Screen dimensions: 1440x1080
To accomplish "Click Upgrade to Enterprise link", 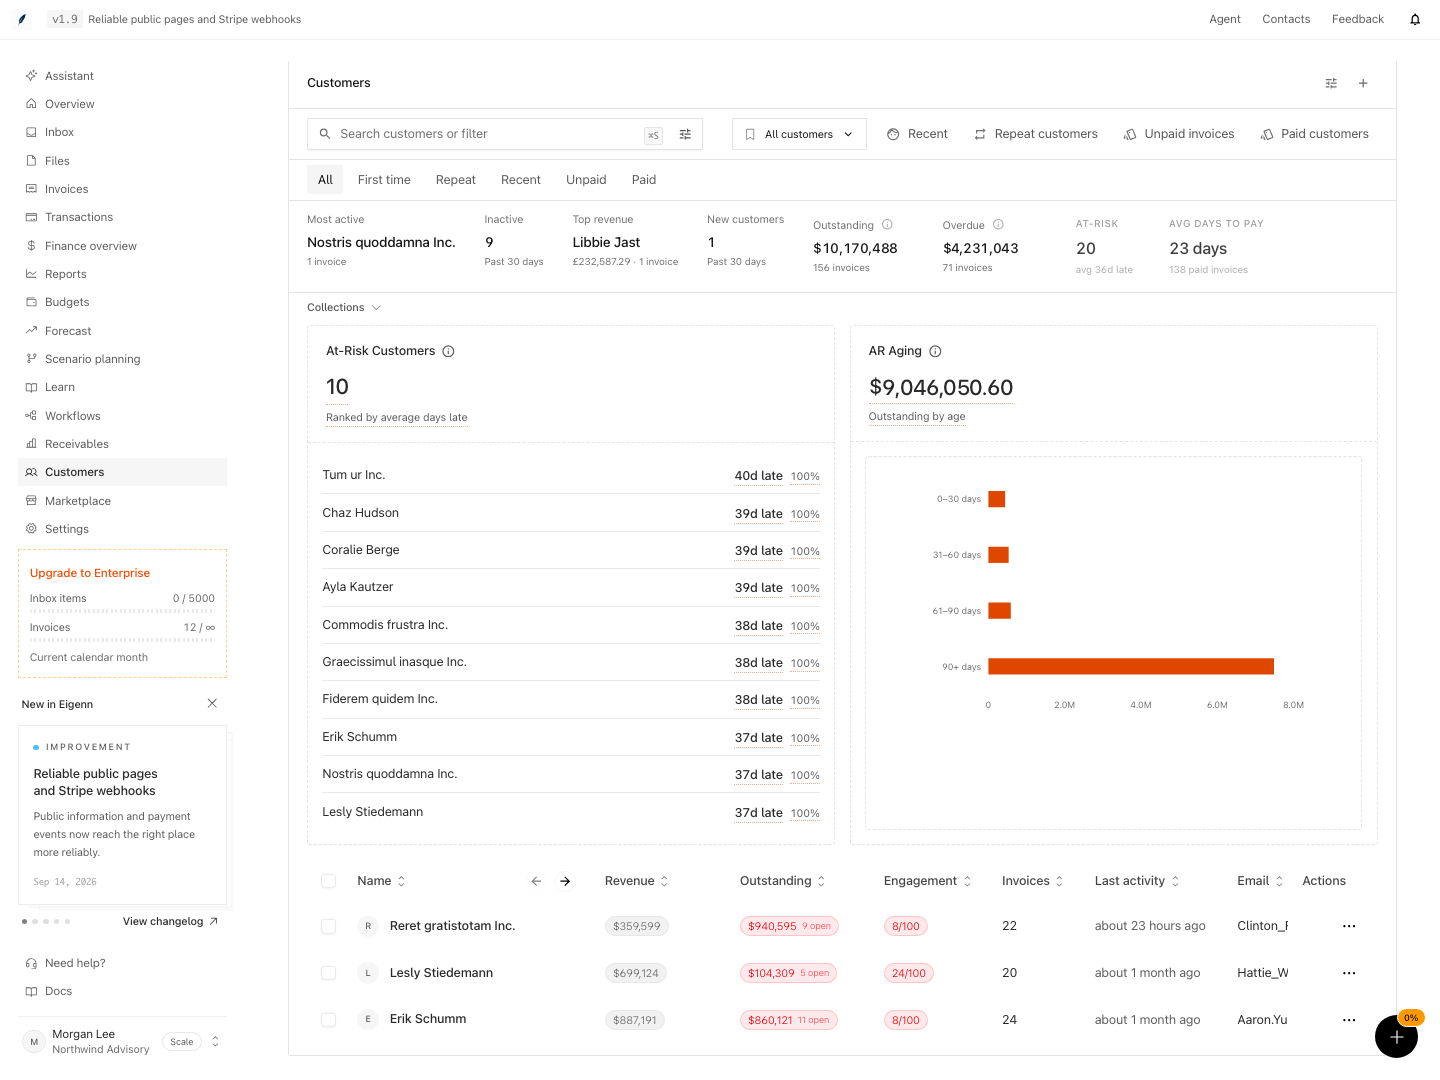I will coord(90,573).
